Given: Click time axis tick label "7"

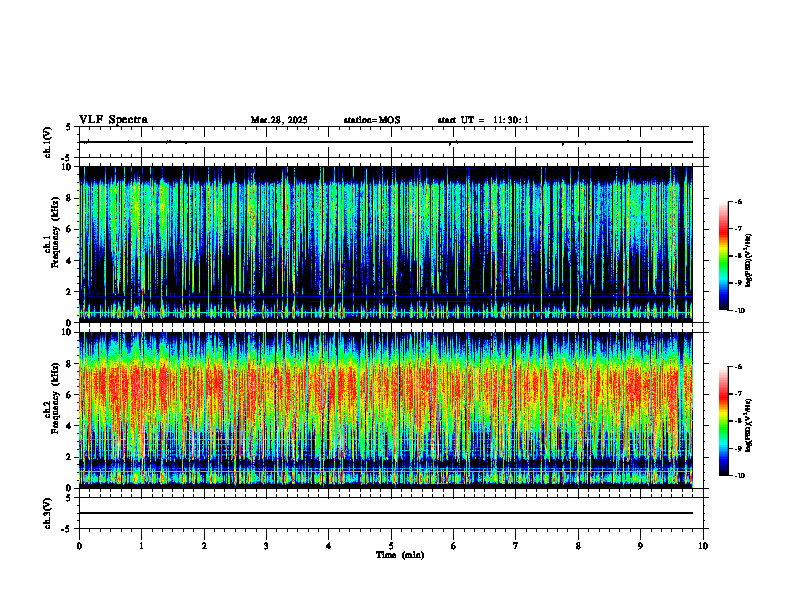Looking at the screenshot, I should 516,546.
